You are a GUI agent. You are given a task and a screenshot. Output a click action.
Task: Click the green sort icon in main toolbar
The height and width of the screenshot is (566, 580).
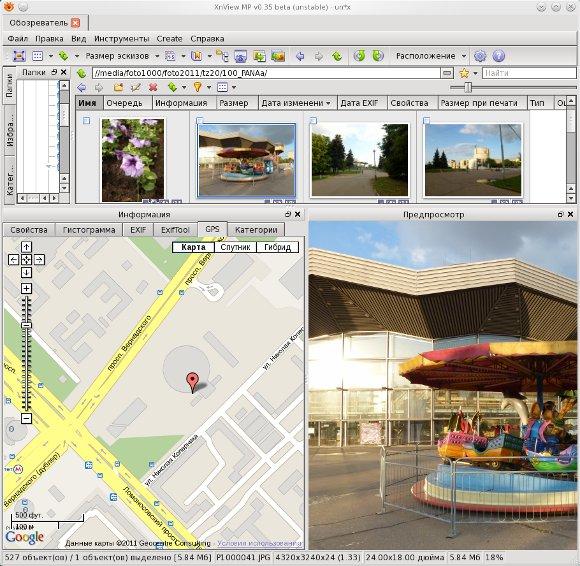(64, 56)
